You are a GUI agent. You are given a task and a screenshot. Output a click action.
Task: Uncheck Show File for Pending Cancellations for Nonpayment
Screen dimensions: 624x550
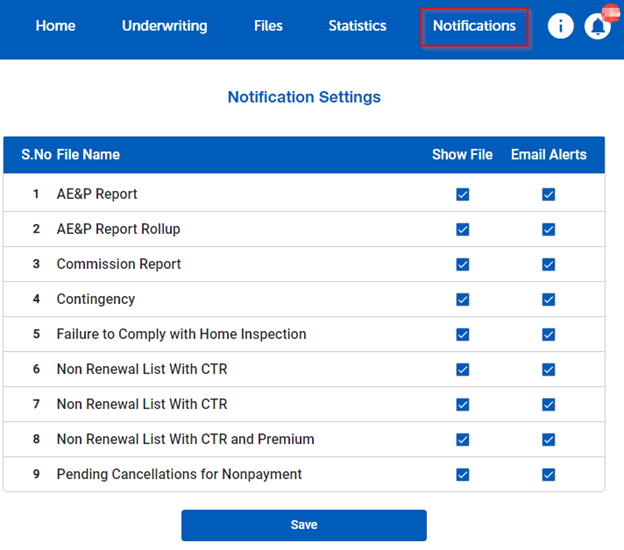click(x=462, y=474)
